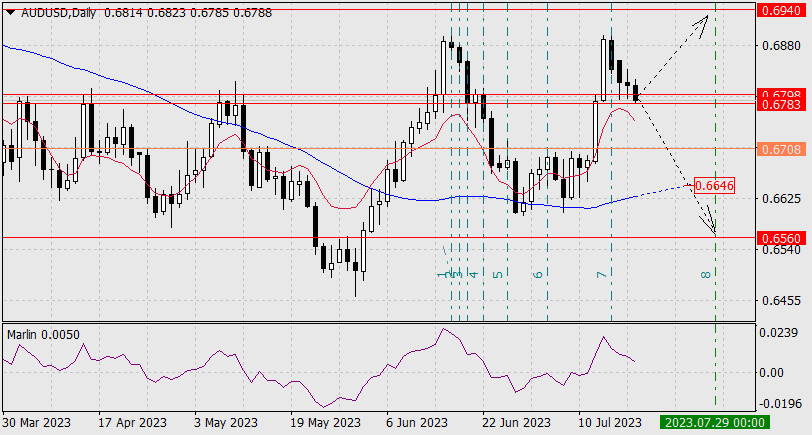This screenshot has height=435, width=812.
Task: Click the 0.6625 price axis value
Action: pyautogui.click(x=781, y=198)
